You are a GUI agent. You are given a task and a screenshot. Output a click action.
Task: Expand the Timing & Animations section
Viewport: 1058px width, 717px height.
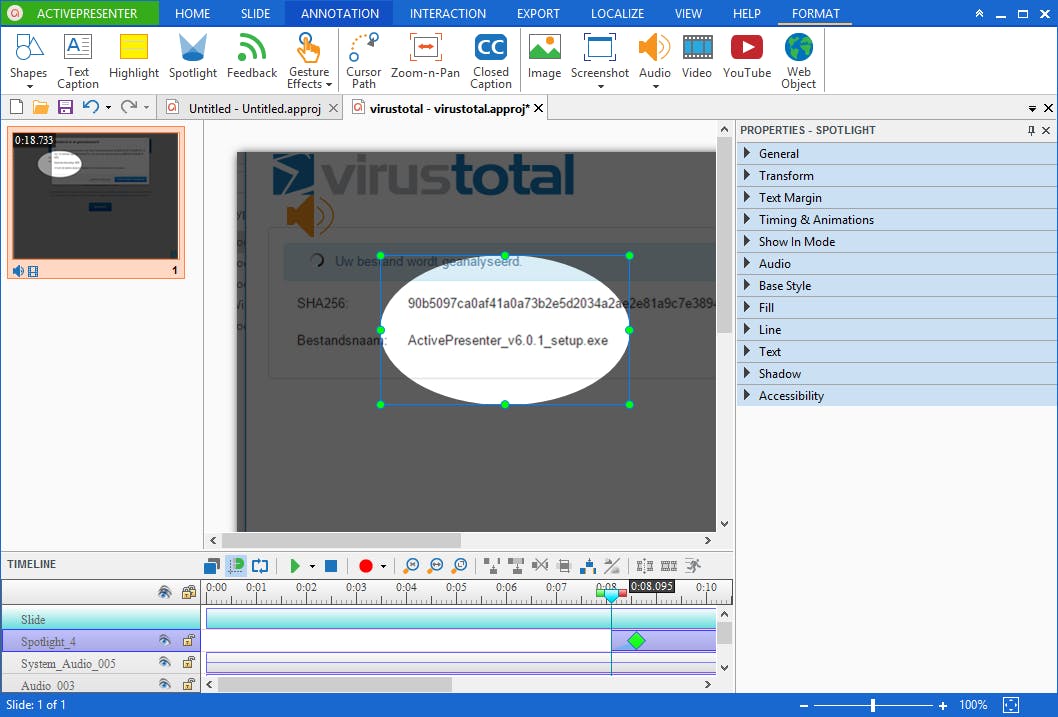click(x=816, y=220)
